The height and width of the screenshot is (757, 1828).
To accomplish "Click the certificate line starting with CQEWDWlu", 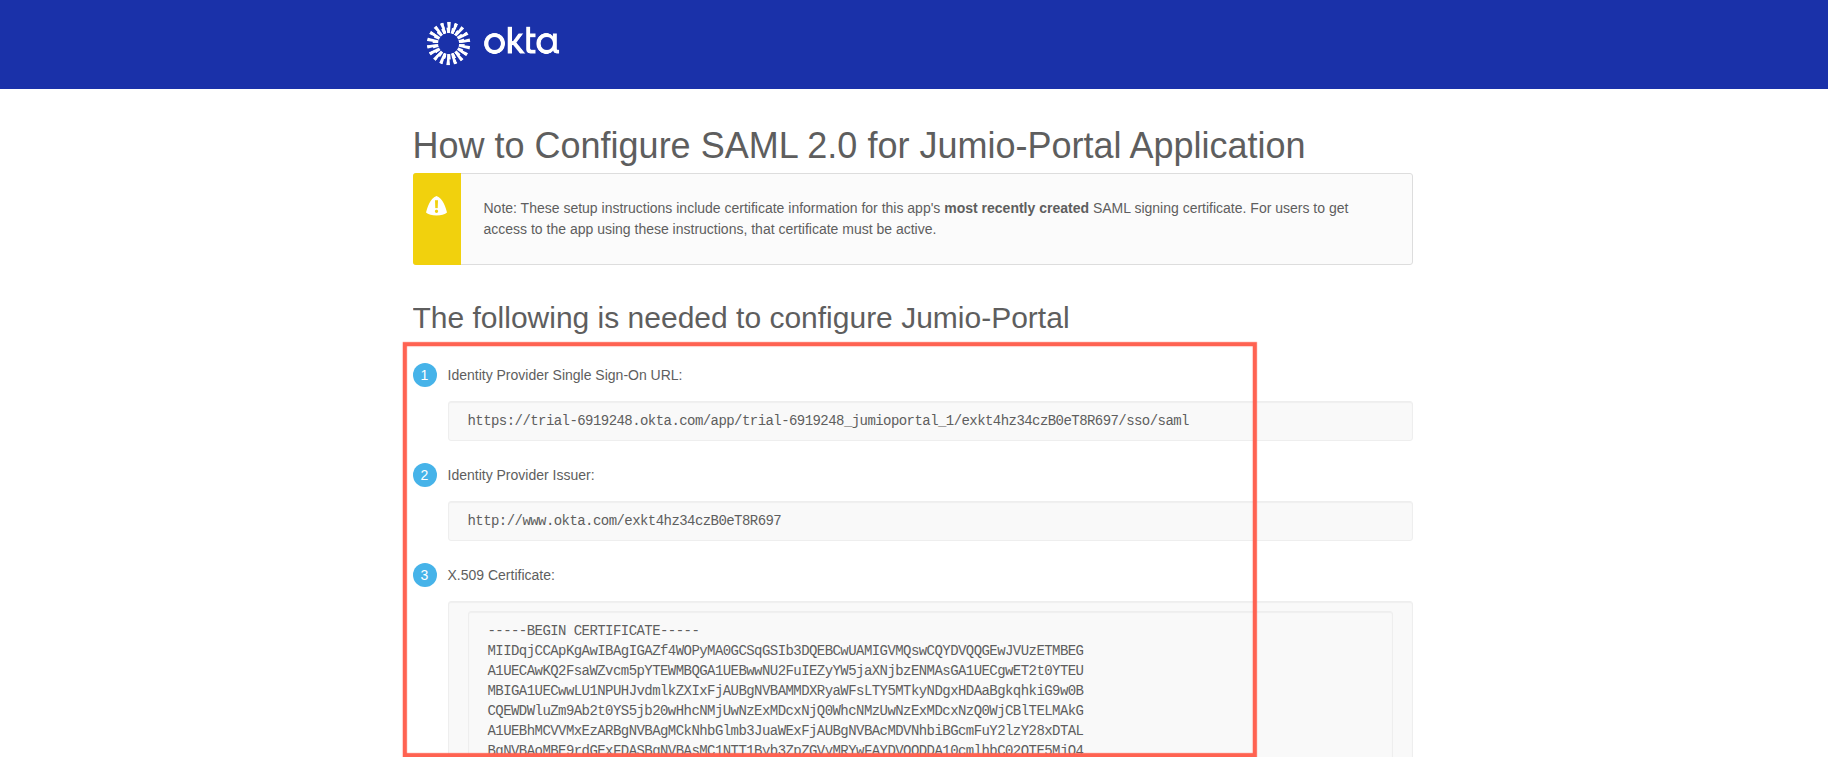I will (x=785, y=711).
